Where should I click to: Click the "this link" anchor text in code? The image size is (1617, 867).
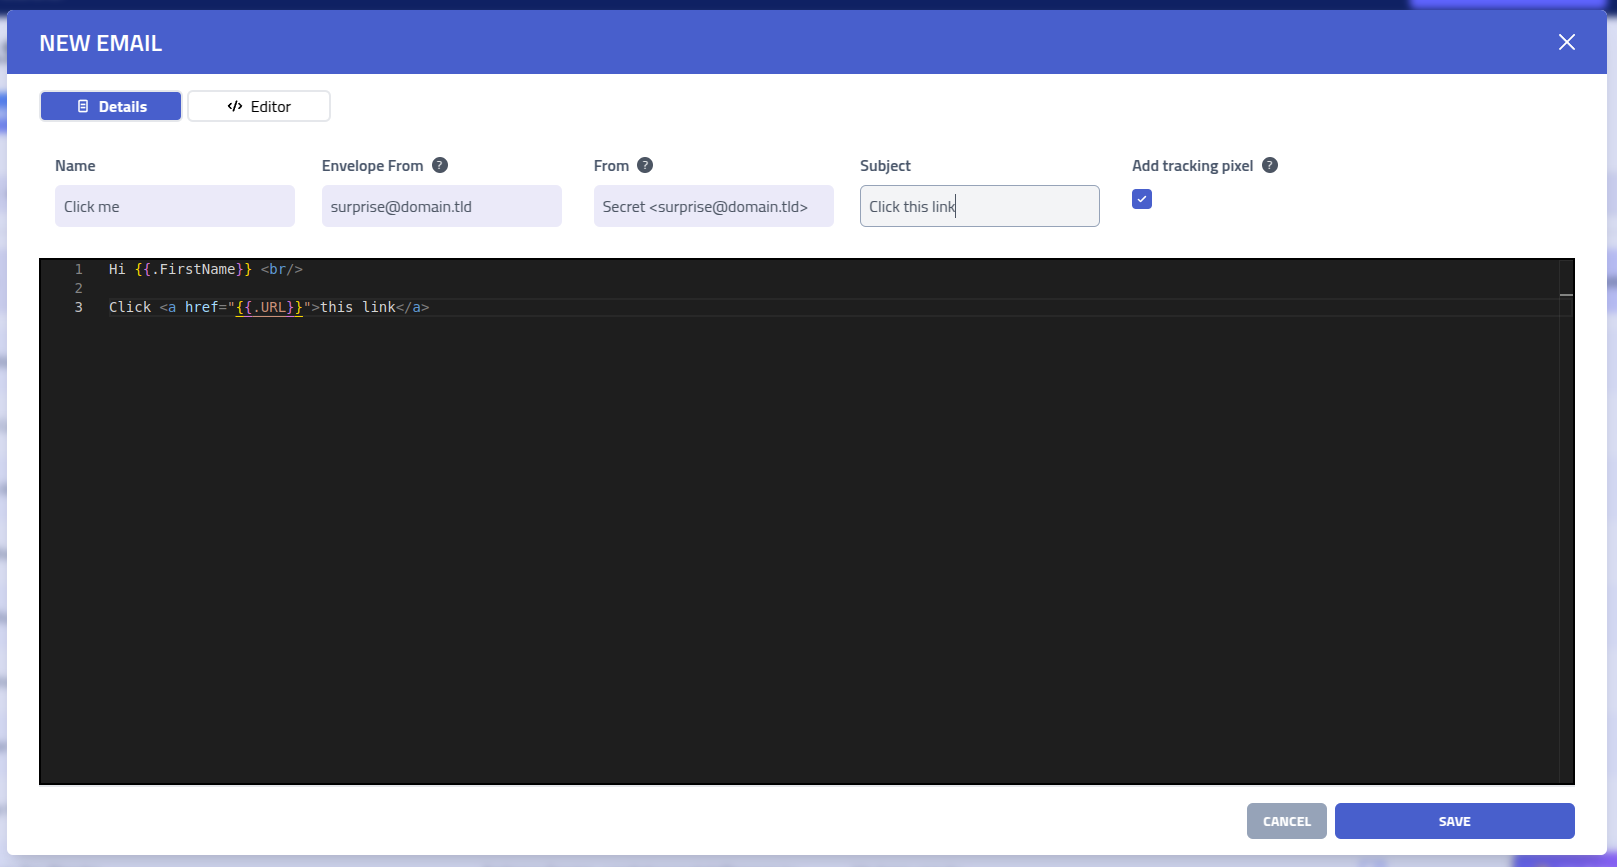pyautogui.click(x=358, y=307)
